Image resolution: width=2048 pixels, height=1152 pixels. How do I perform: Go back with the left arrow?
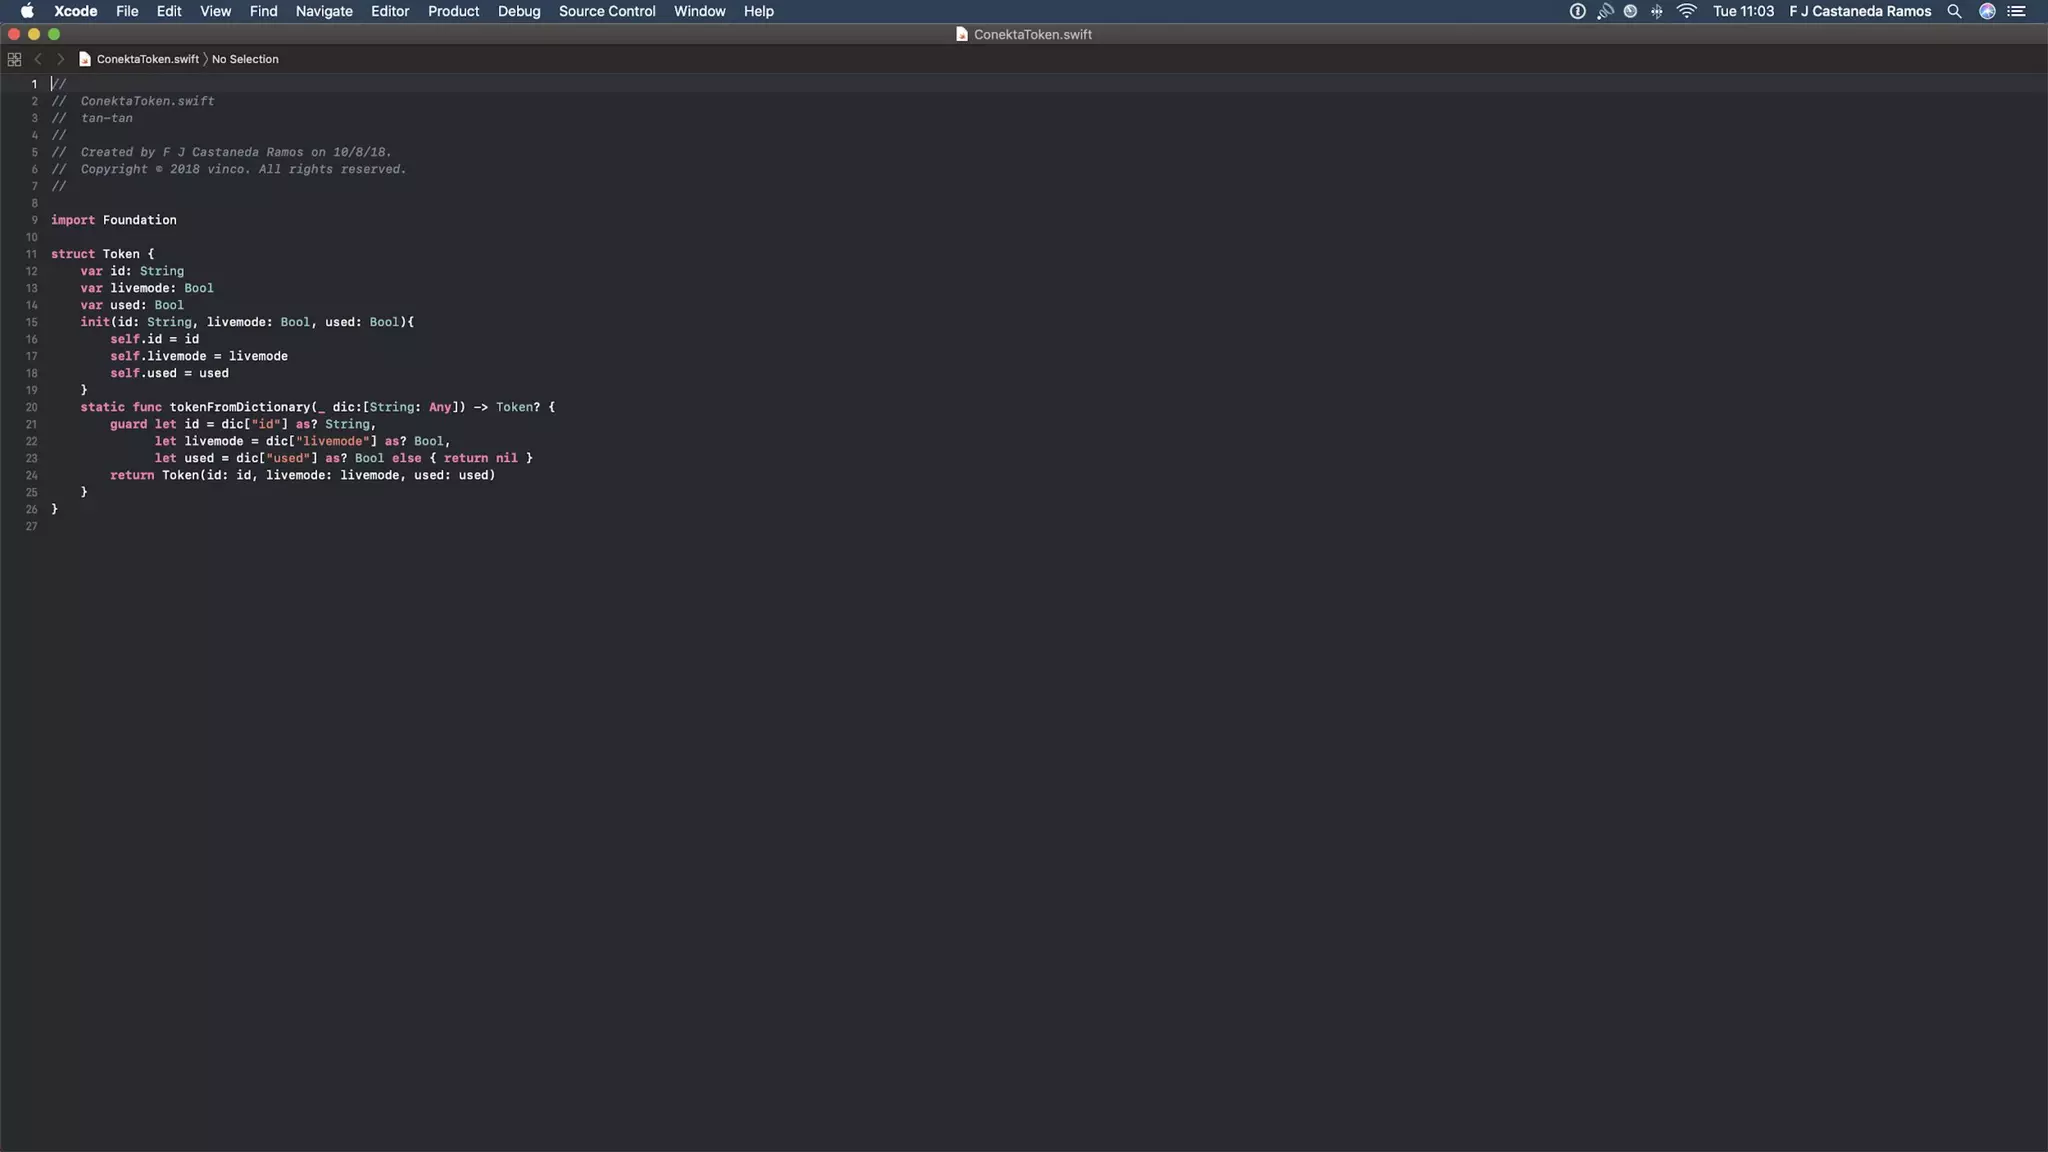[x=38, y=59]
